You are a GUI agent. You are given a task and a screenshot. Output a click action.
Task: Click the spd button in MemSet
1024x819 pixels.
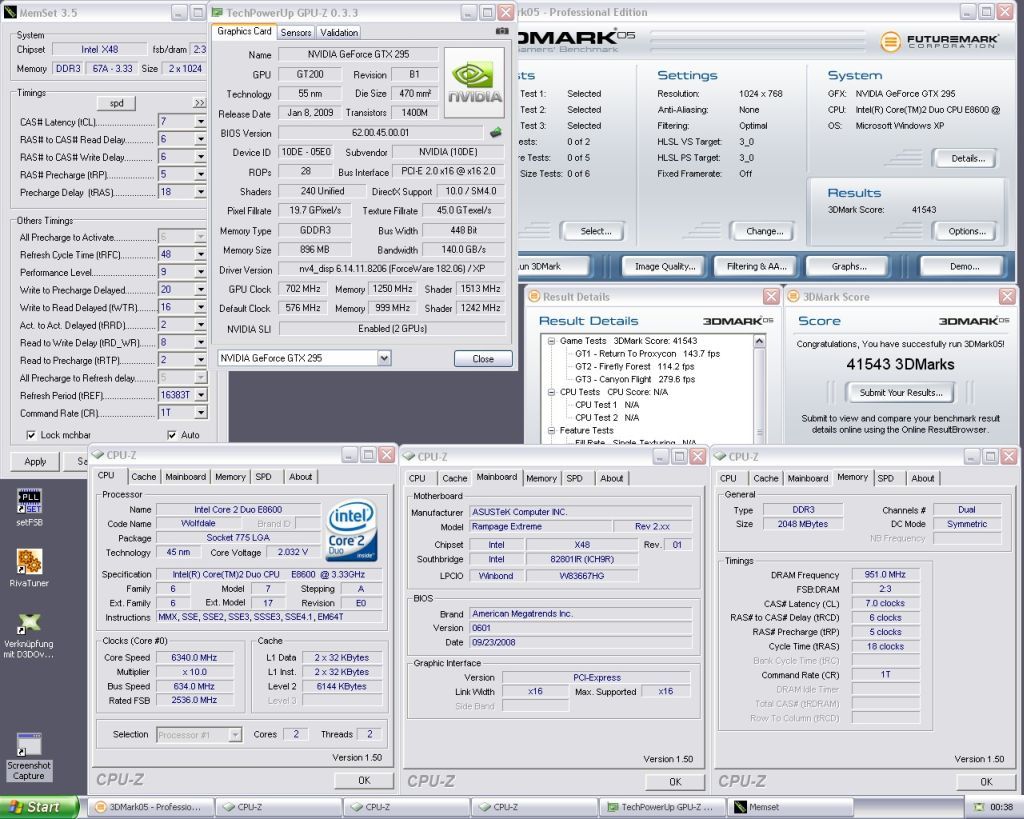116,103
